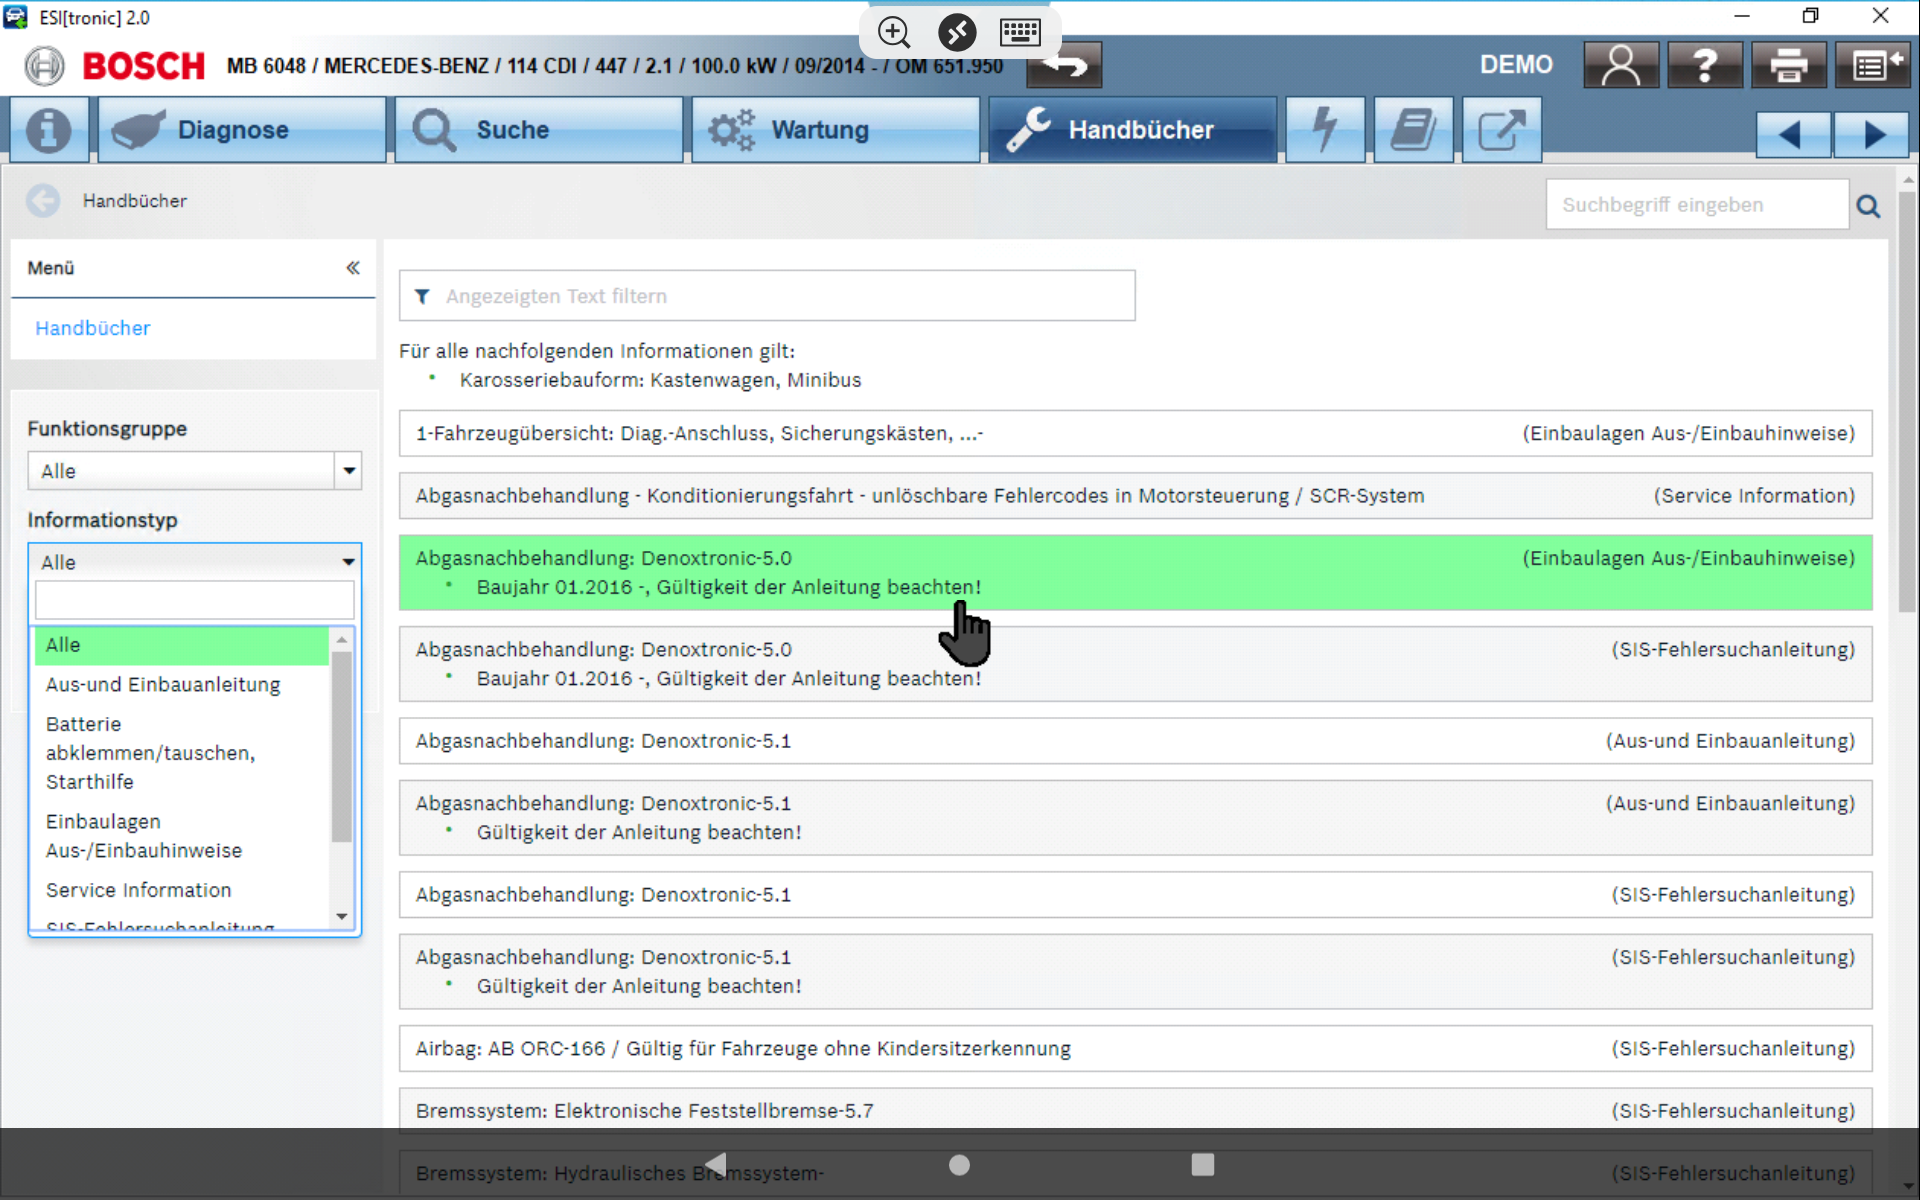Image resolution: width=1920 pixels, height=1200 pixels.
Task: Open the help question mark icon
Action: tap(1705, 65)
